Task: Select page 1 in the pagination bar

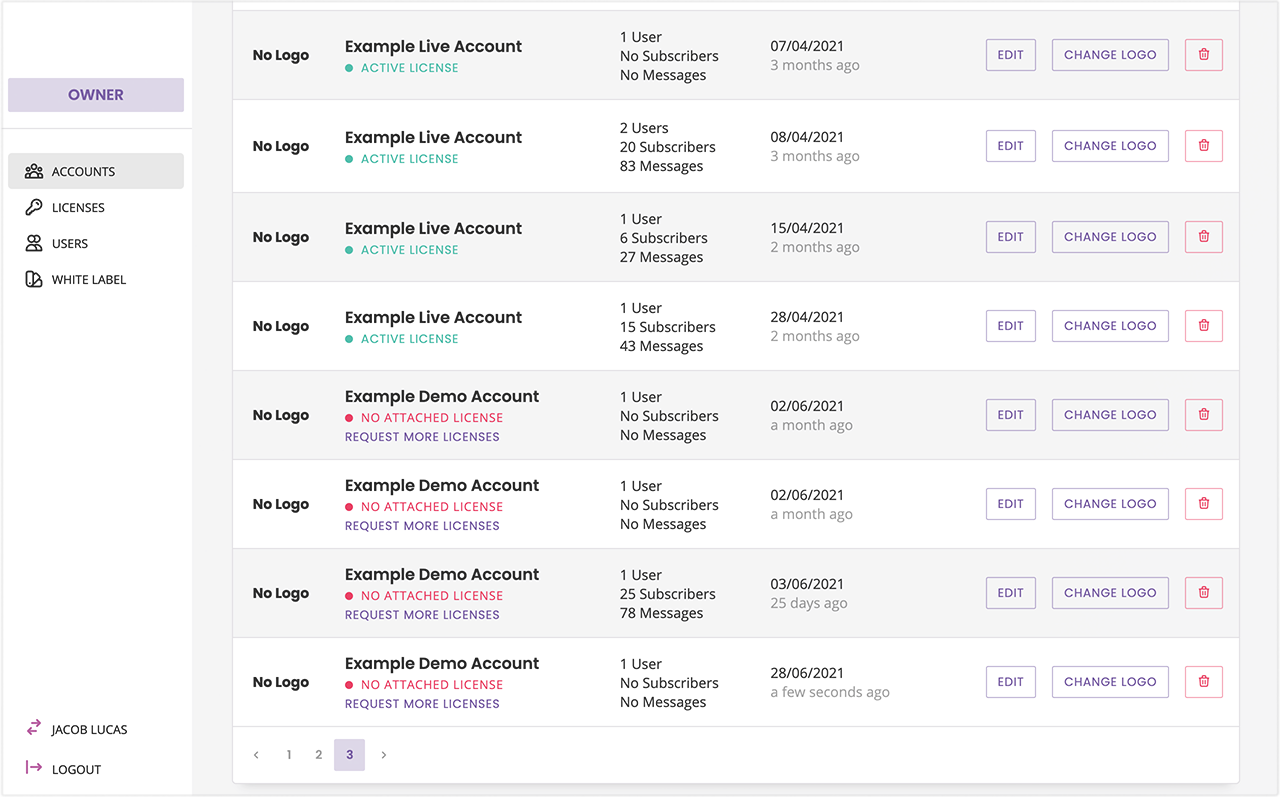Action: point(289,755)
